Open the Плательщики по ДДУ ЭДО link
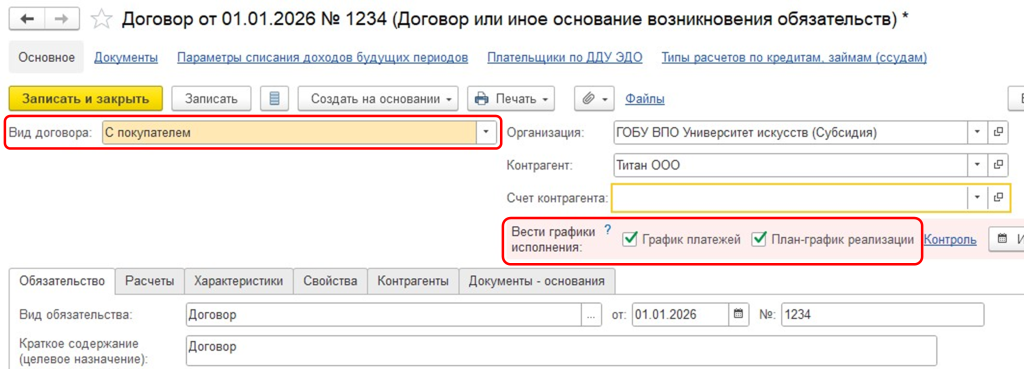1024x369 pixels. pyautogui.click(x=565, y=57)
